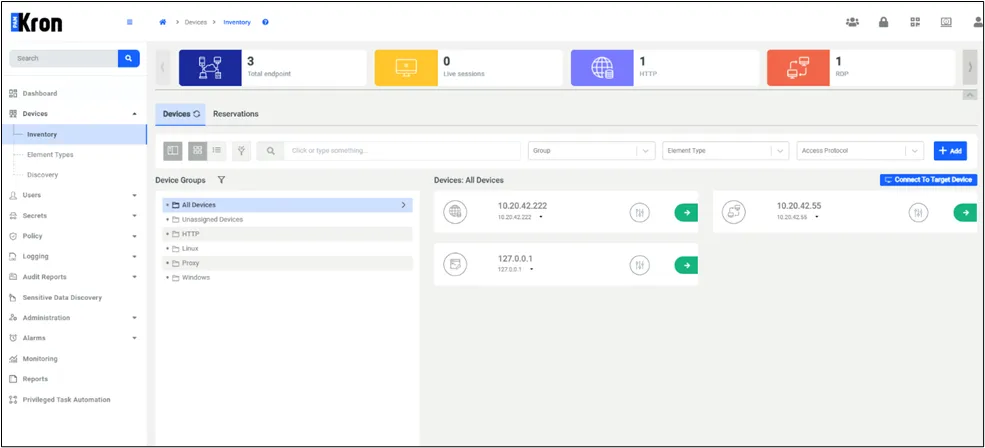Image resolution: width=985 pixels, height=448 pixels.
Task: Open the Access Protocol dropdown
Action: coord(860,151)
